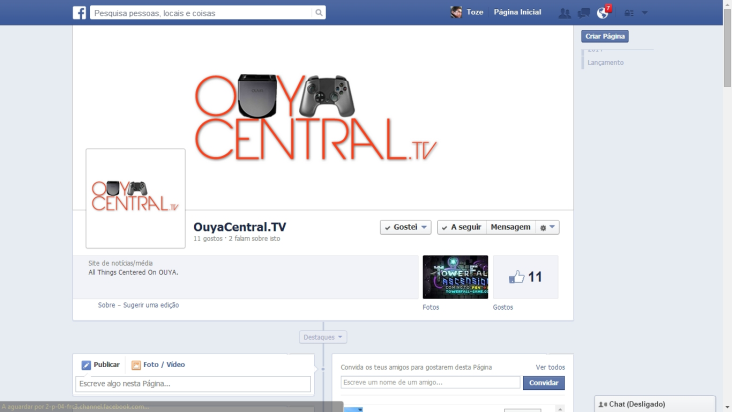The width and height of the screenshot is (732, 412).
Task: Click the Publicar pencil icon
Action: [86, 365]
